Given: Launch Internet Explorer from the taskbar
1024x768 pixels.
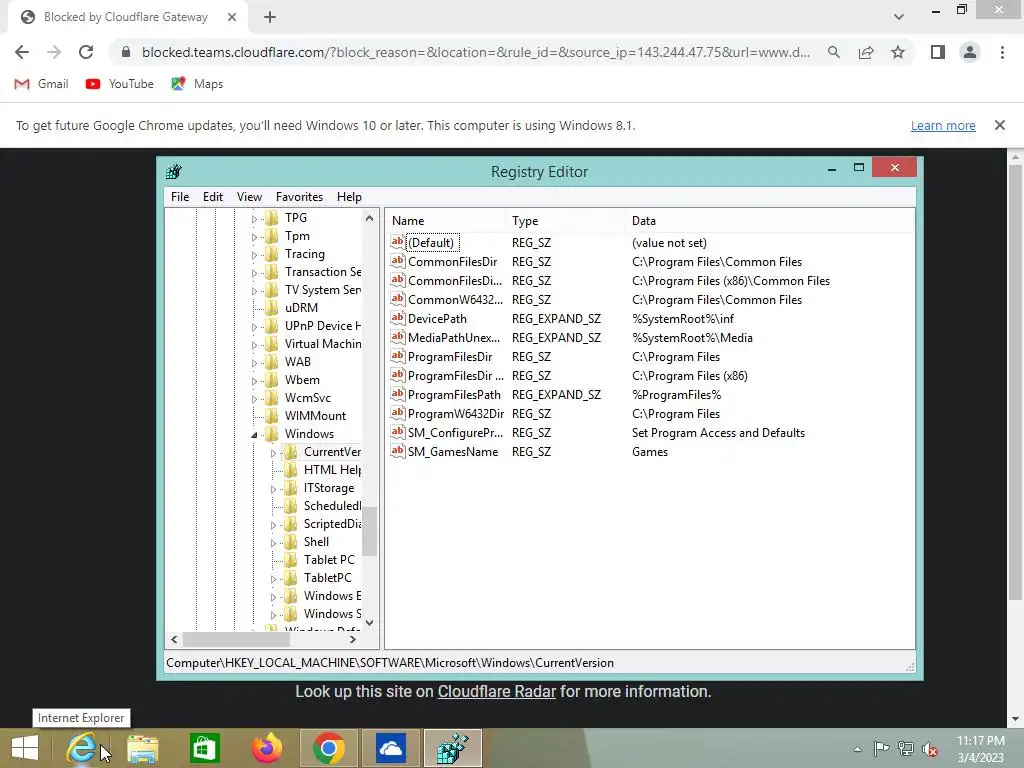Looking at the screenshot, I should coord(81,748).
